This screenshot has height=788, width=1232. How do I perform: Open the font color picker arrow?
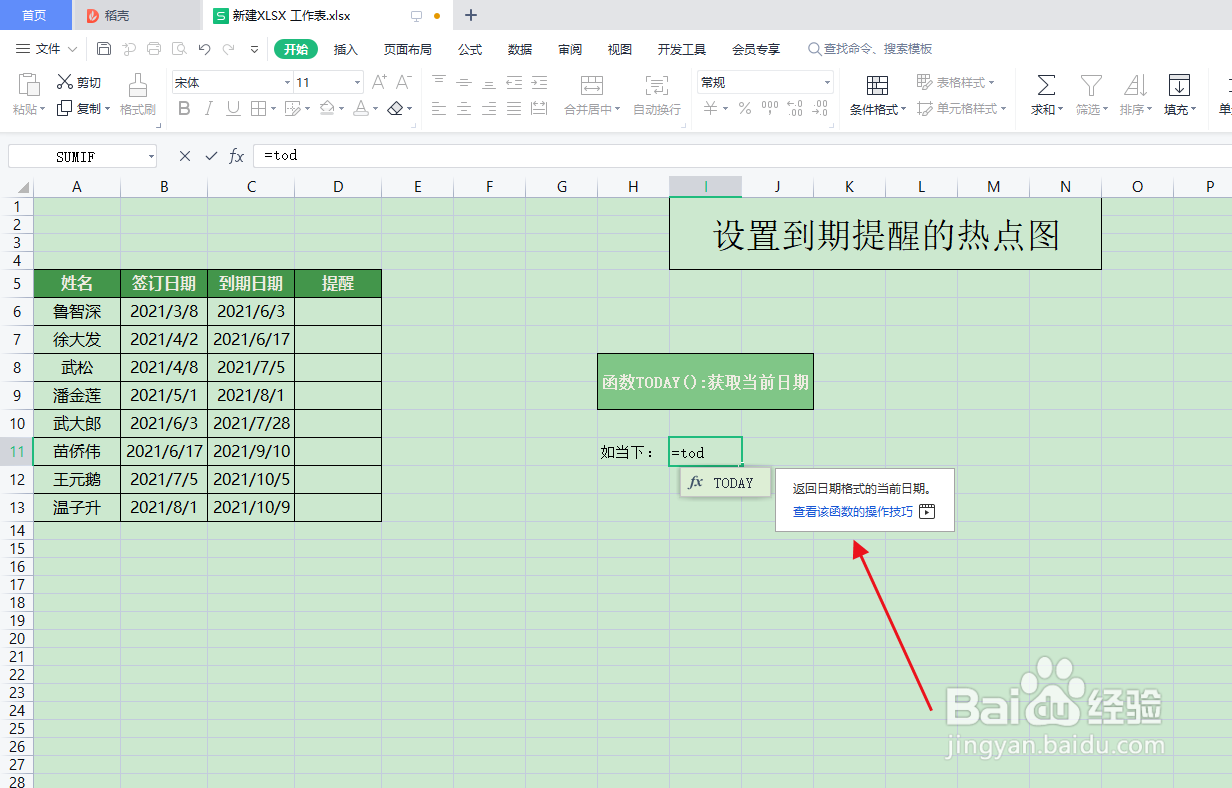pos(376,110)
